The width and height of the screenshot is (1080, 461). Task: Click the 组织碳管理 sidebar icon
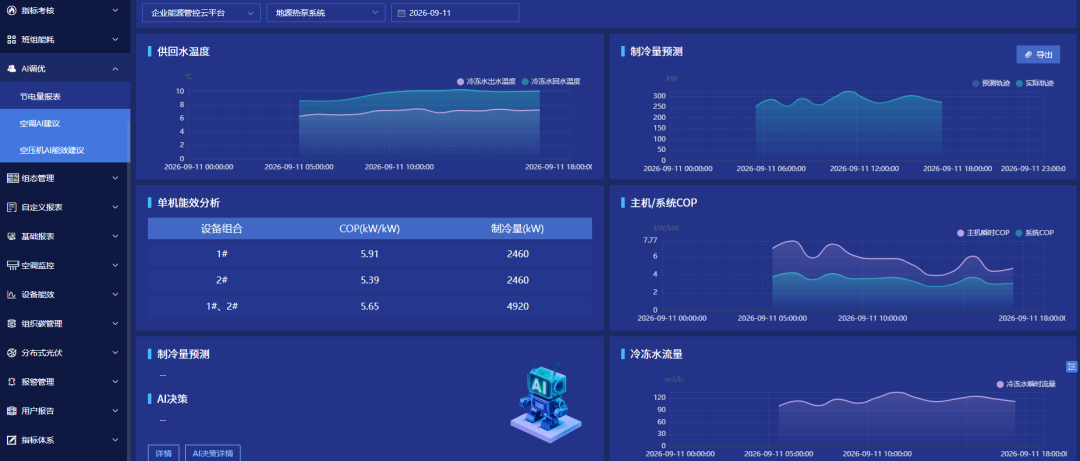[x=12, y=323]
